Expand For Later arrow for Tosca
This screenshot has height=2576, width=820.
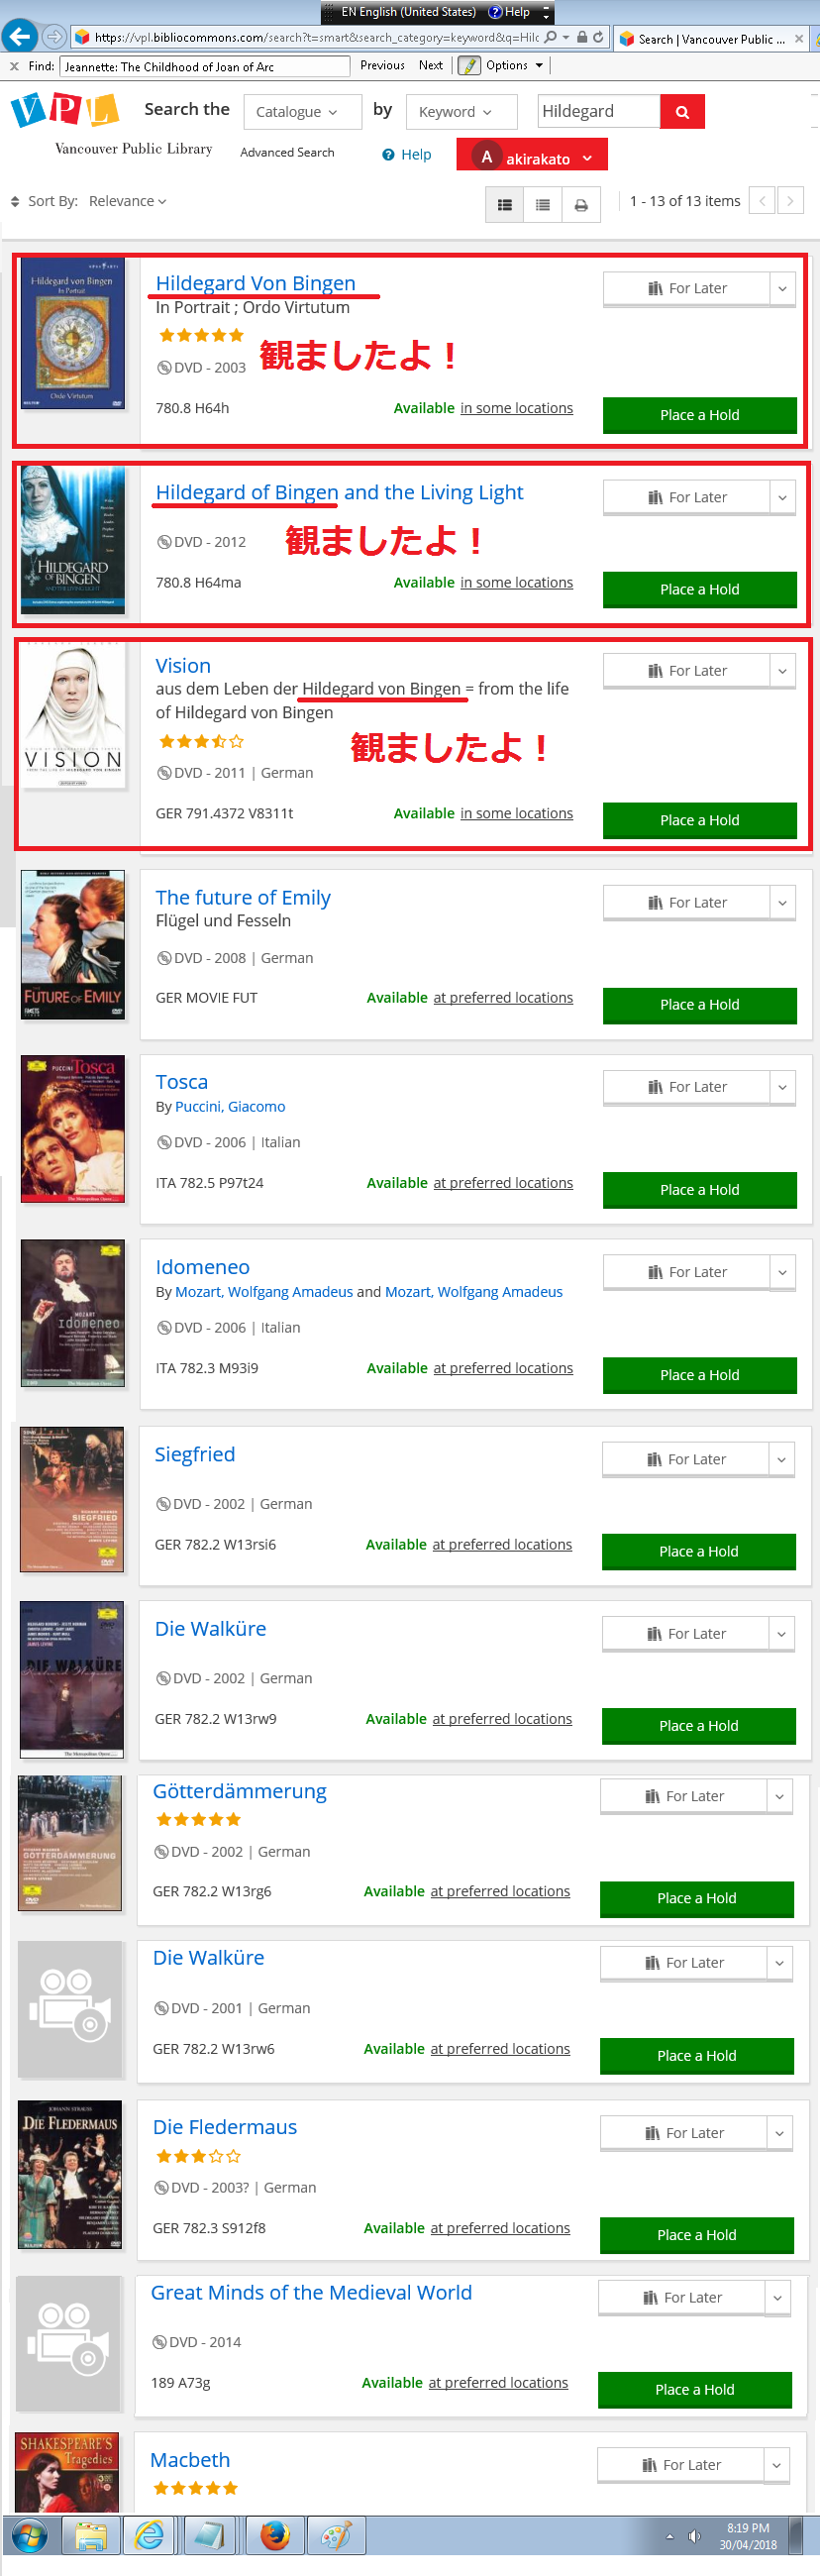point(782,1087)
